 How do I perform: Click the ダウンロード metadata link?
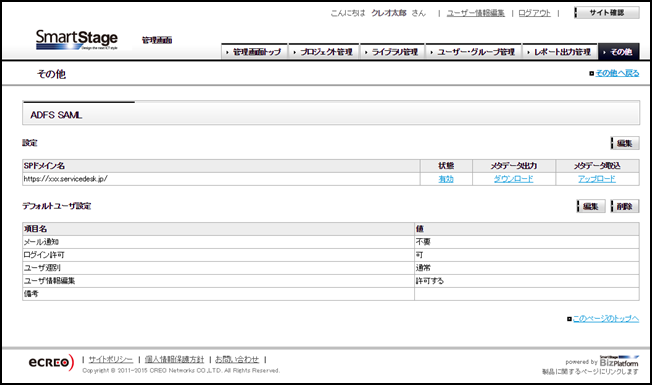point(514,179)
